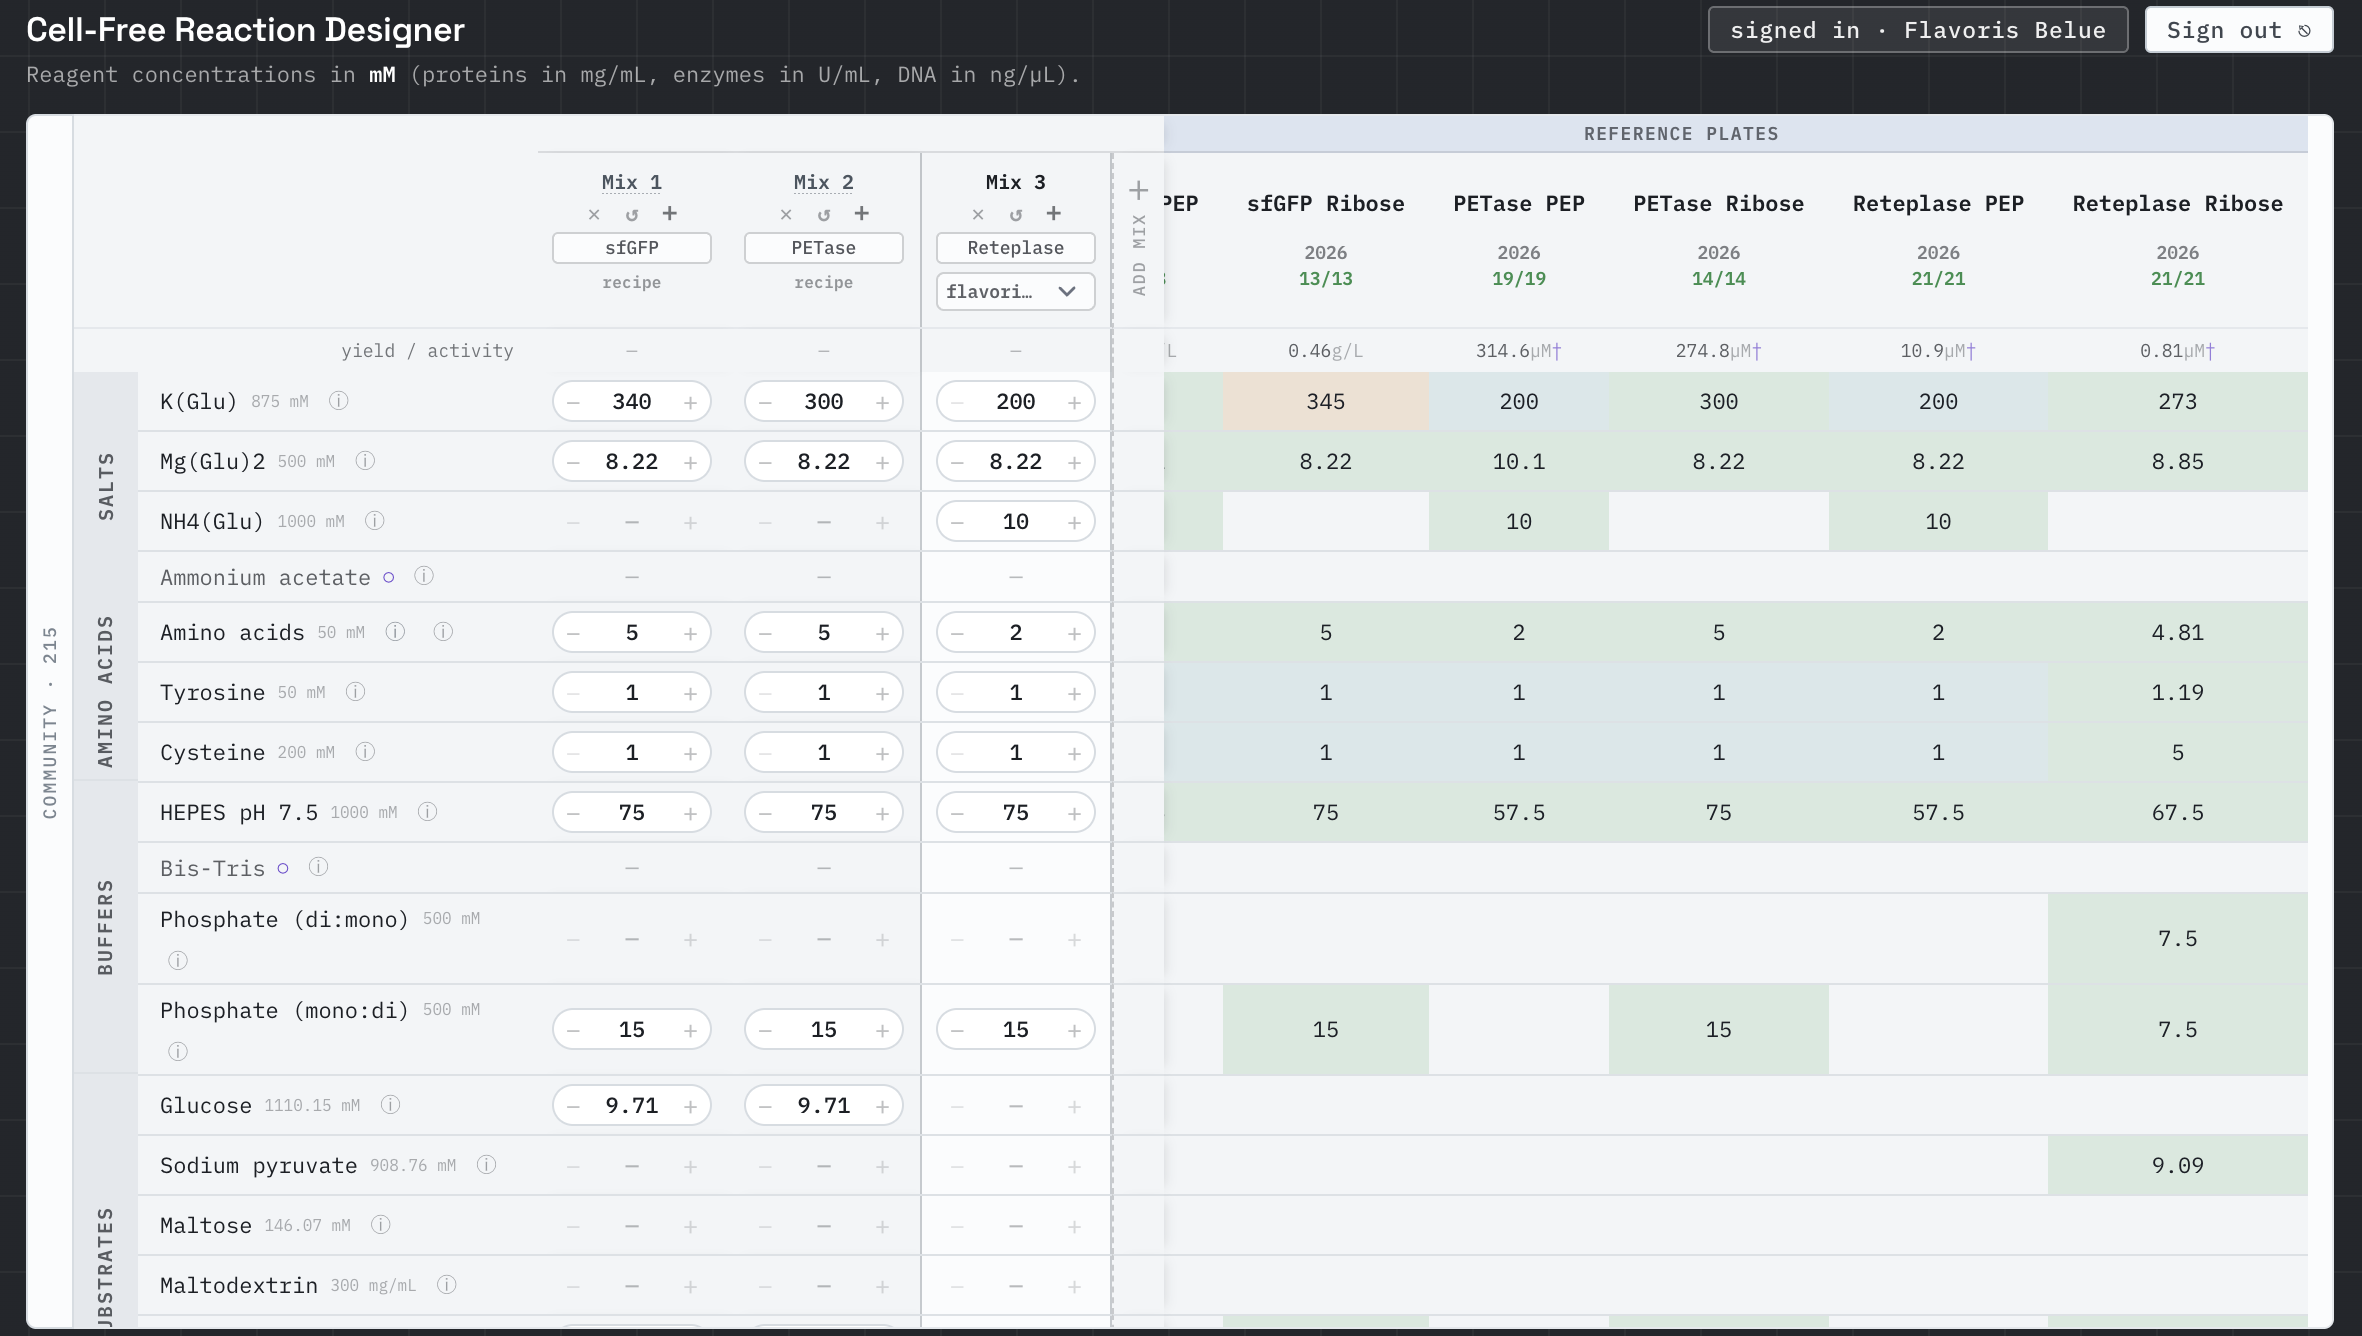Select the Mix 2 column title
The width and height of the screenshot is (2362, 1336).
824,182
